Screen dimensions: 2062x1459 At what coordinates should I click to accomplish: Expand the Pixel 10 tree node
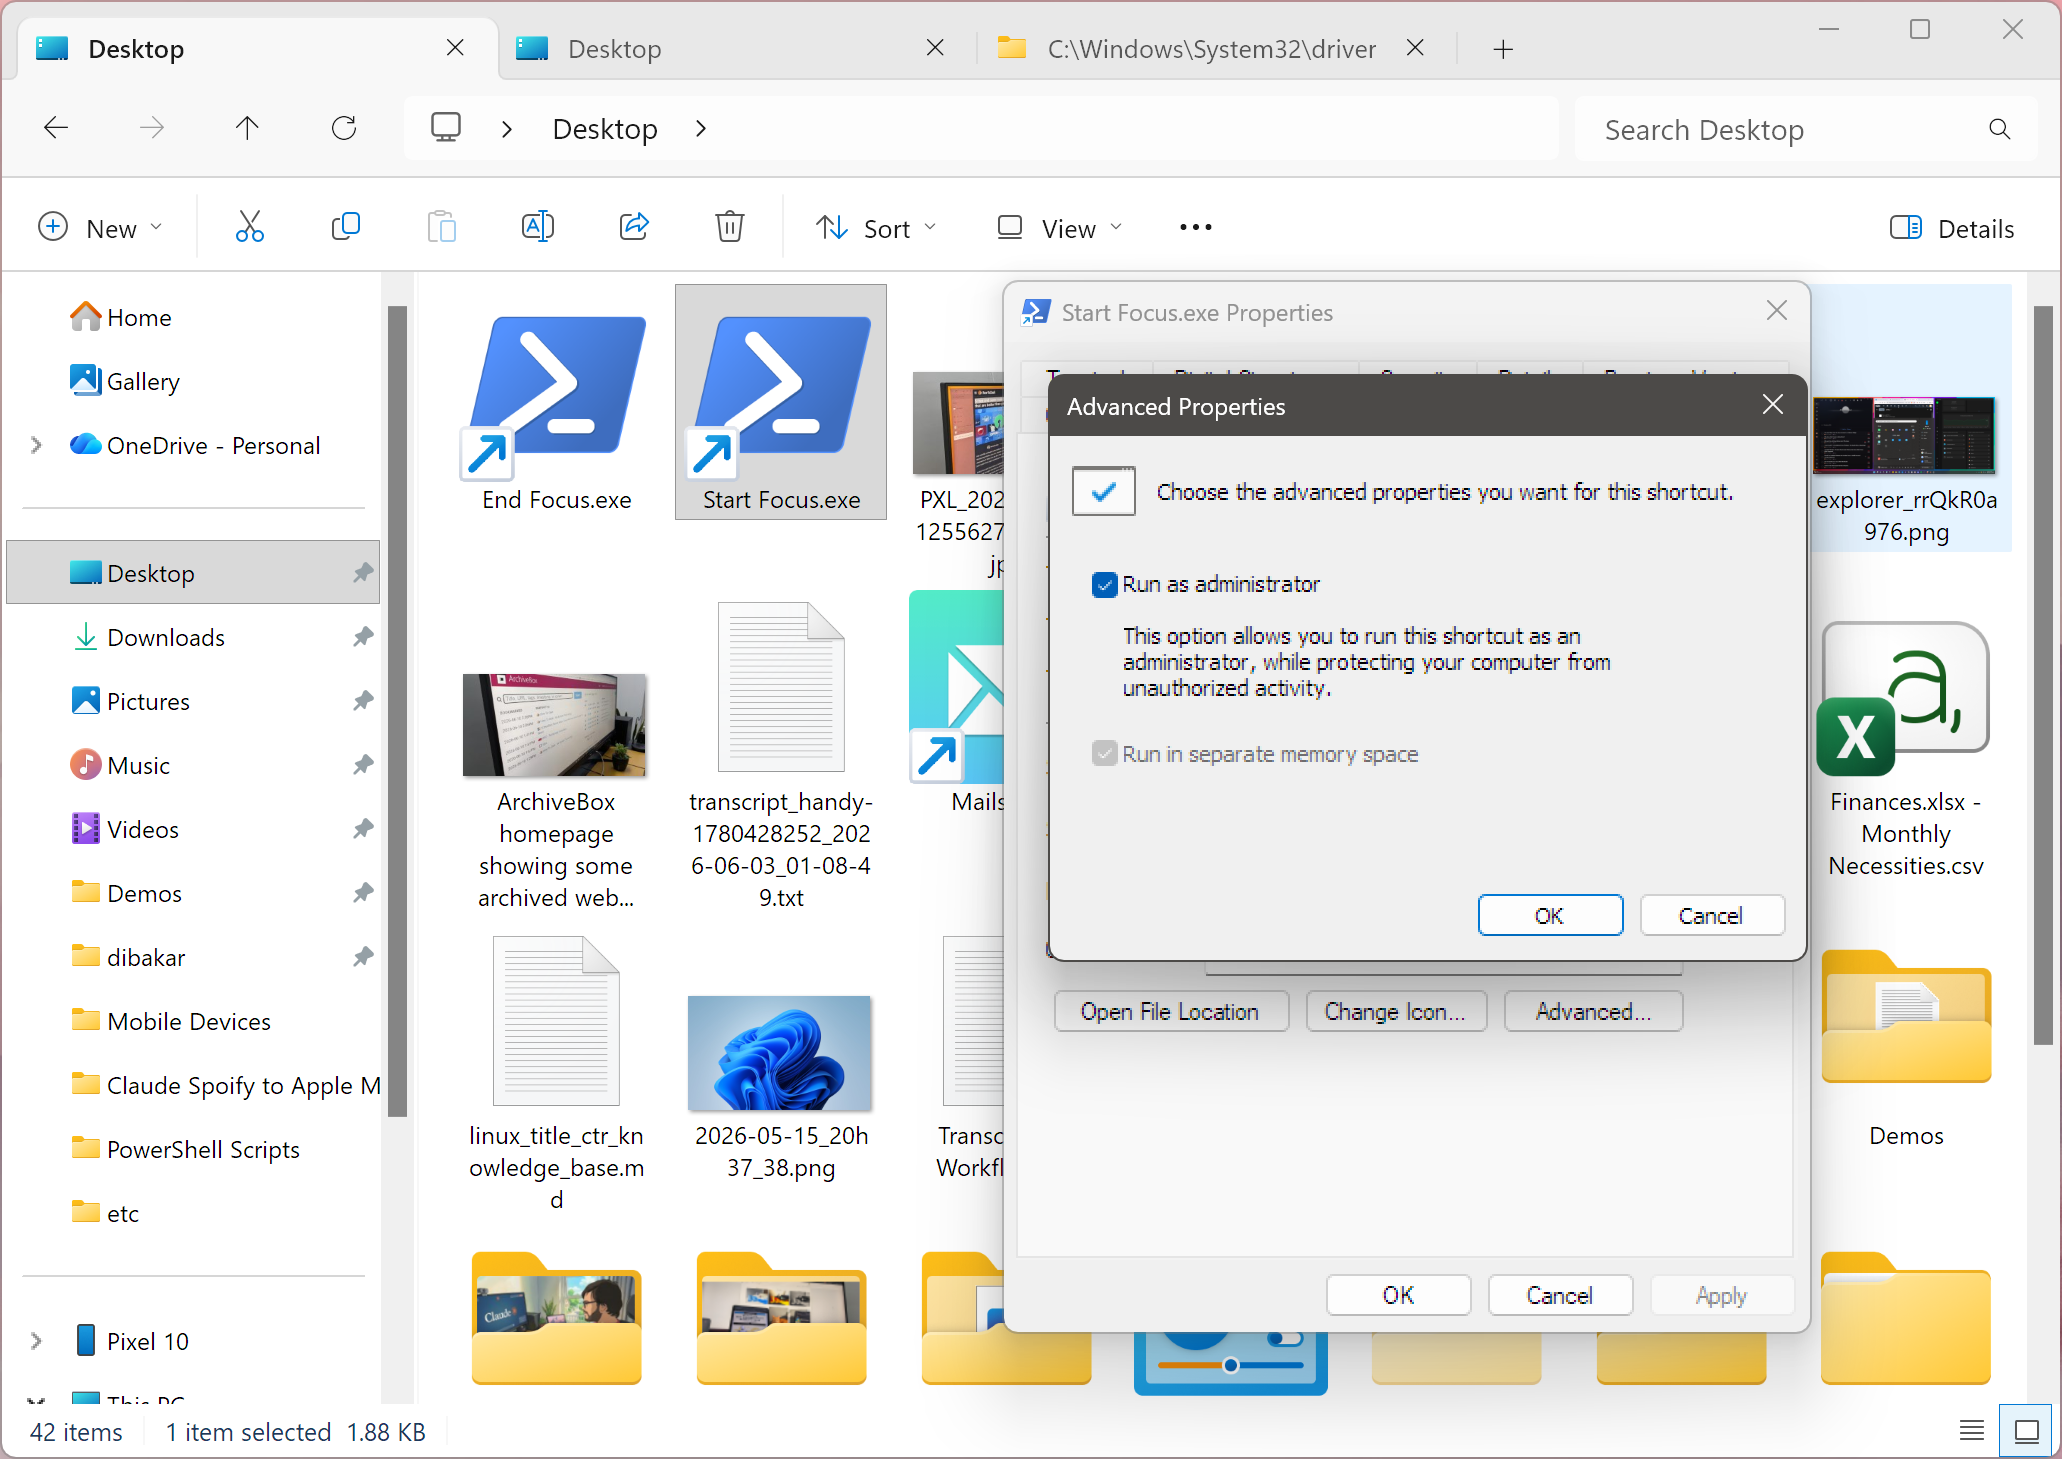tap(36, 1341)
